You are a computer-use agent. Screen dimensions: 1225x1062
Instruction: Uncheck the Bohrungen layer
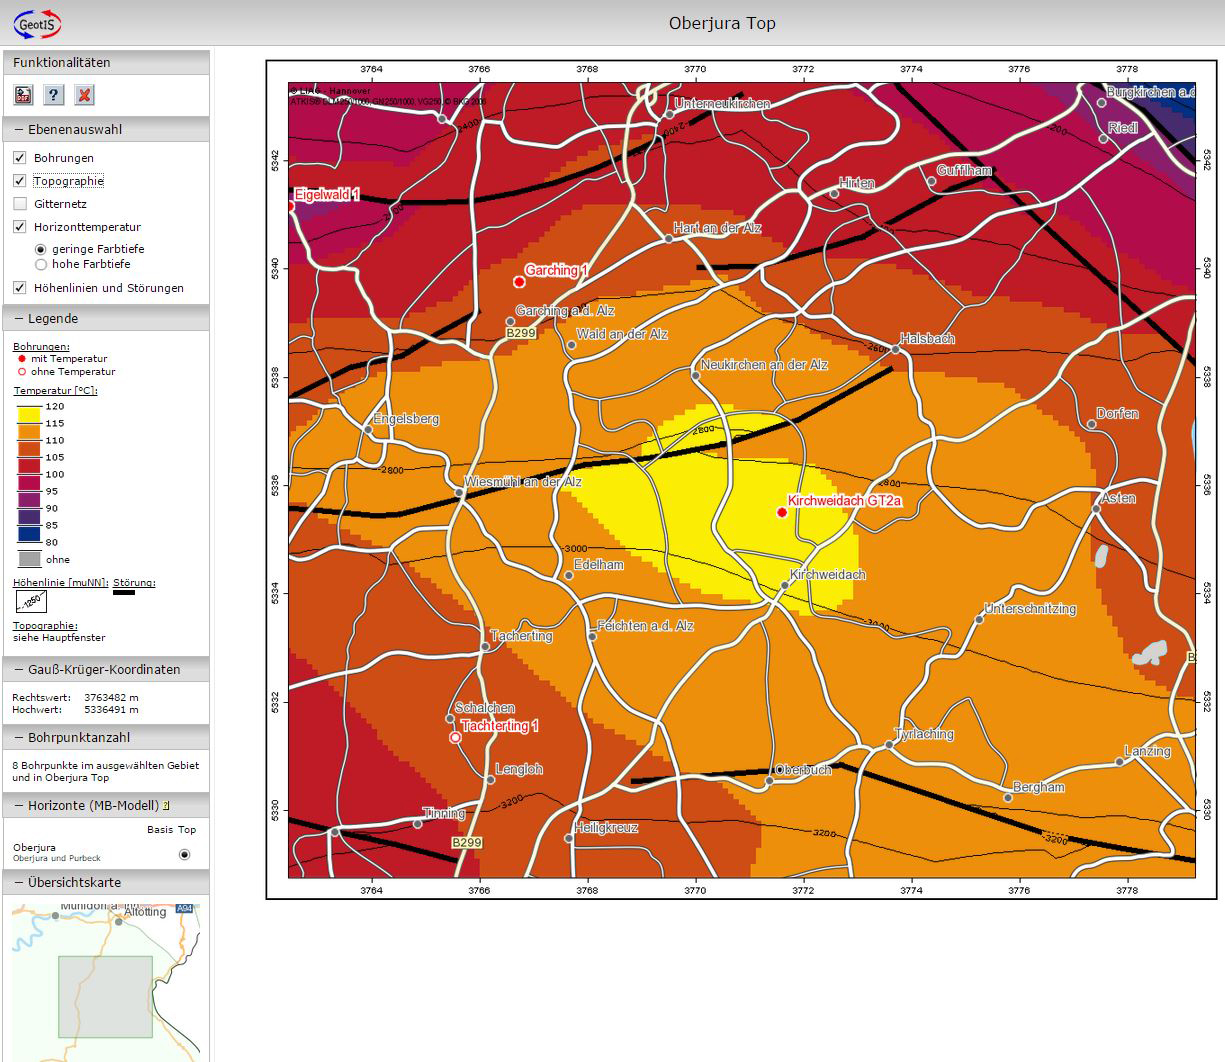point(20,158)
